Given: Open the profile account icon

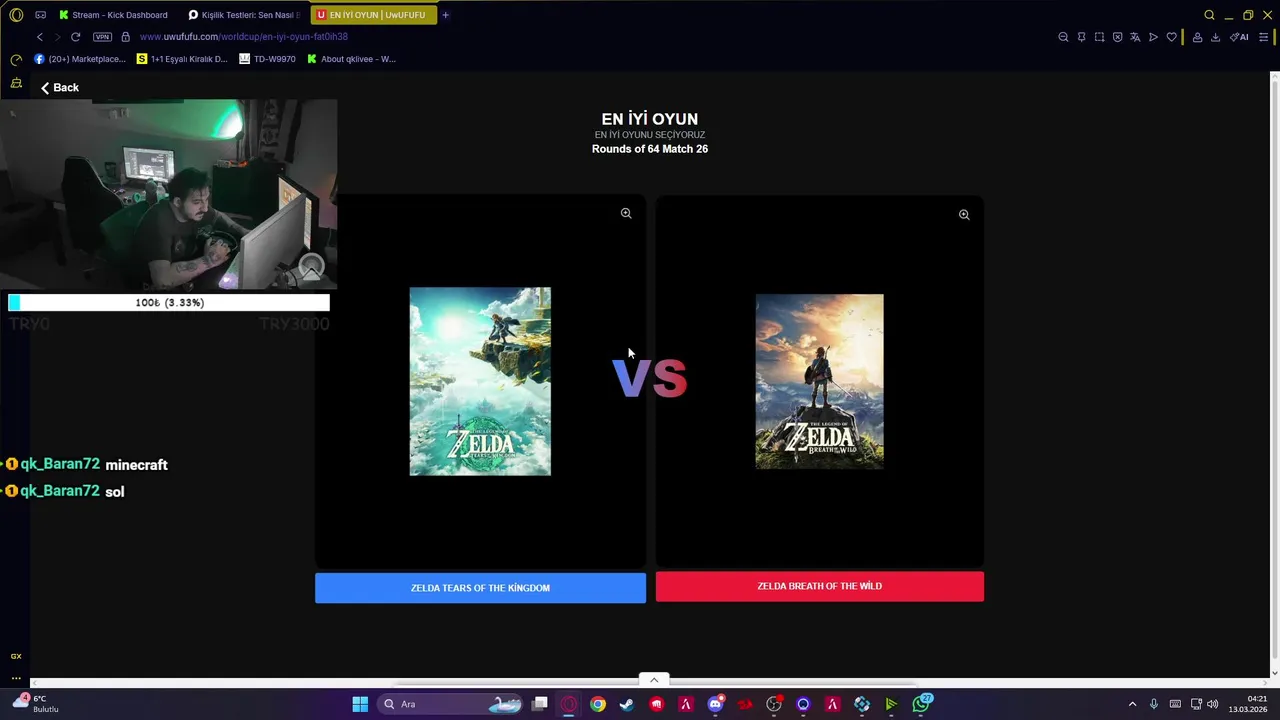Looking at the screenshot, I should [x=1197, y=37].
